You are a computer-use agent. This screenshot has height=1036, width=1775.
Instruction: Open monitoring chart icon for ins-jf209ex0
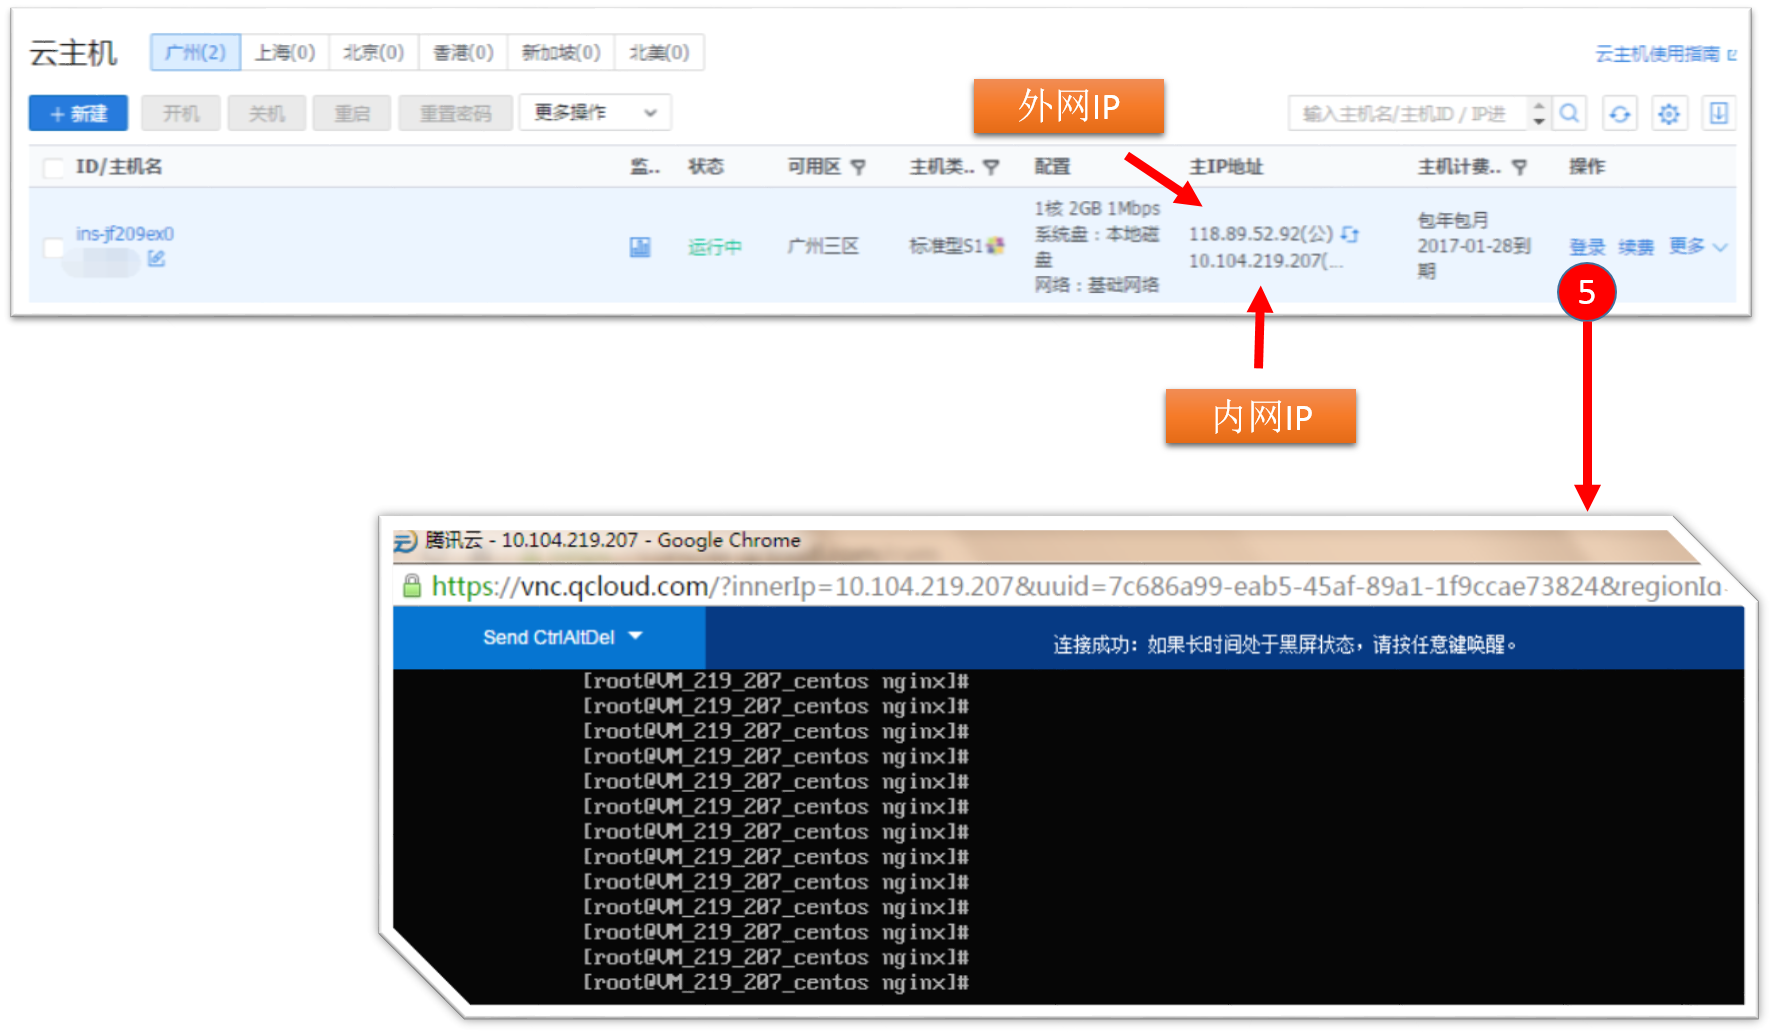pyautogui.click(x=640, y=247)
